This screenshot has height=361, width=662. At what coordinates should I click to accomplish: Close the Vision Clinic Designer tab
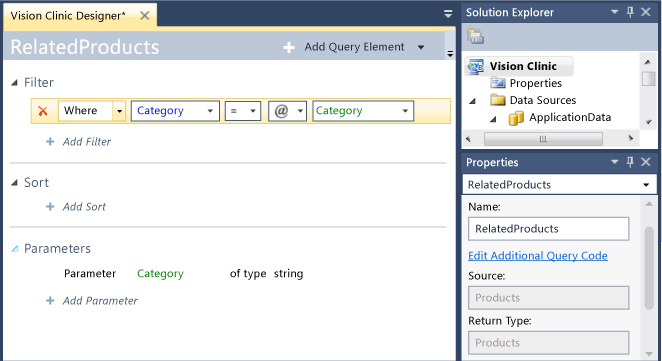click(144, 16)
